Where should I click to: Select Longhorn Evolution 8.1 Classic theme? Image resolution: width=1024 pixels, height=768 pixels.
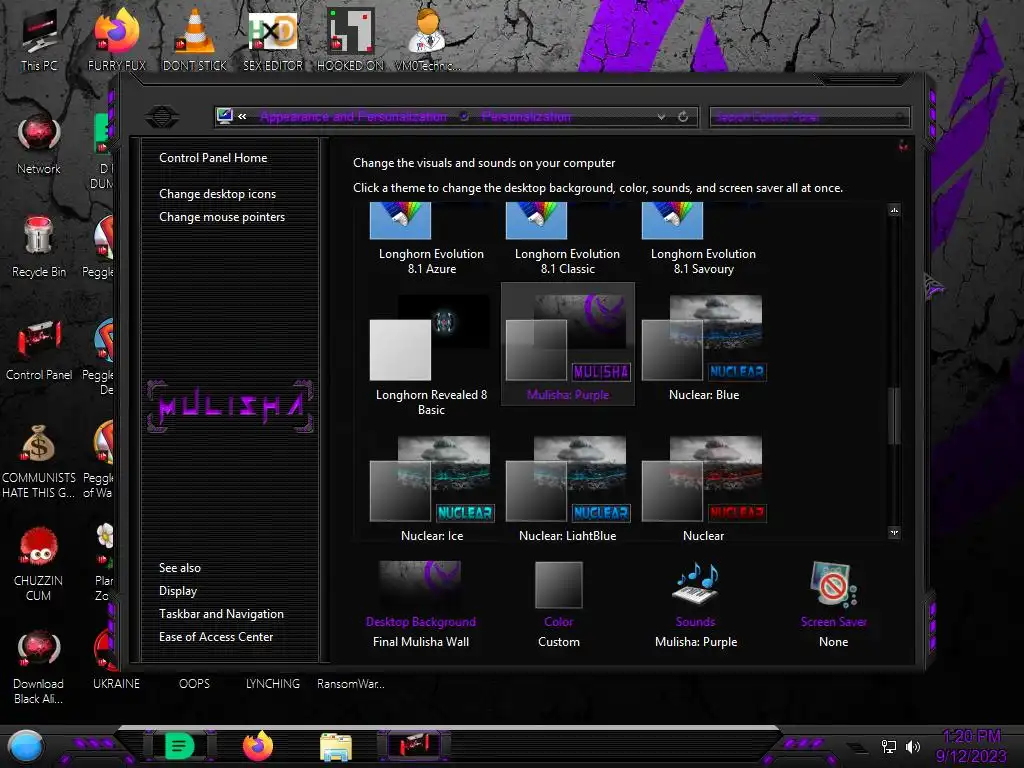pos(568,239)
